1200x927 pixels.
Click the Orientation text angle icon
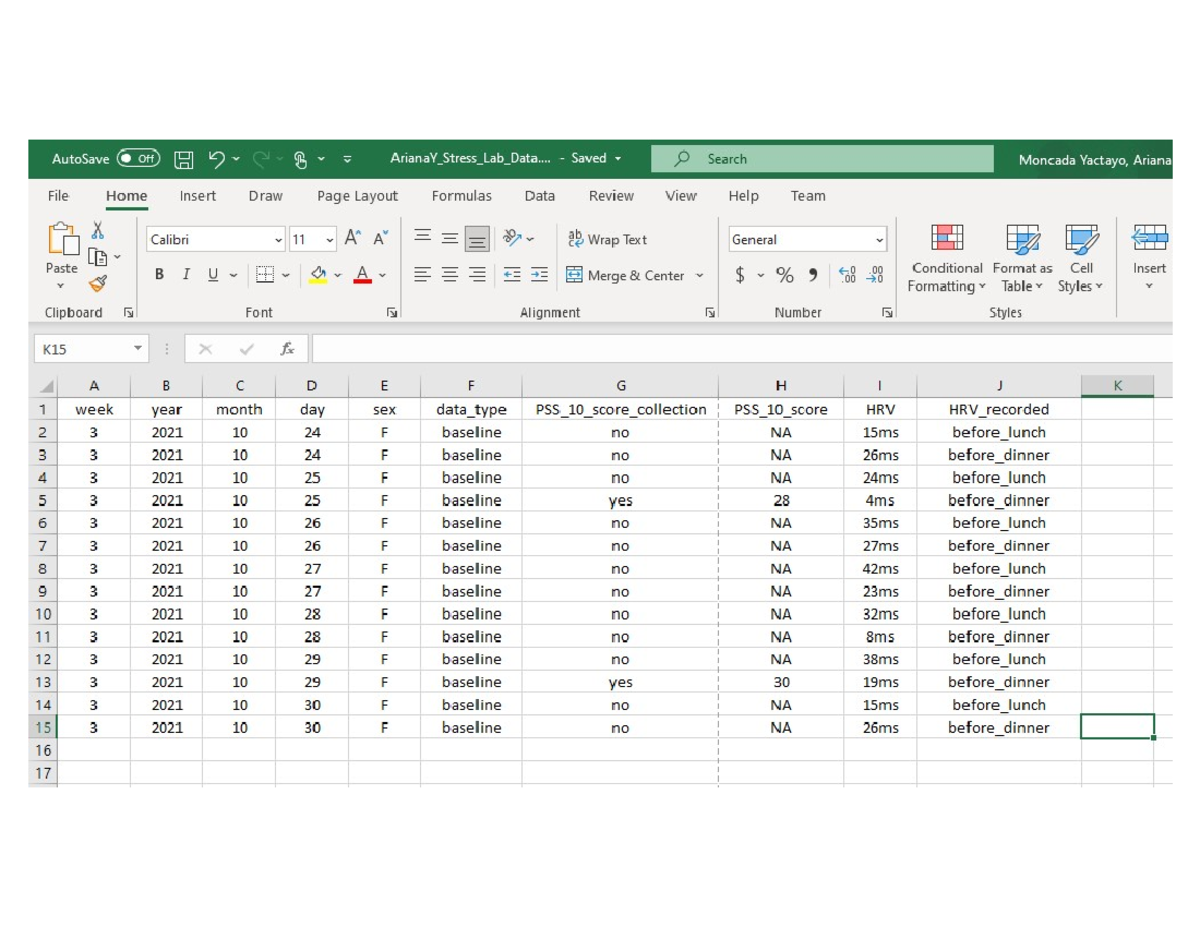(512, 238)
